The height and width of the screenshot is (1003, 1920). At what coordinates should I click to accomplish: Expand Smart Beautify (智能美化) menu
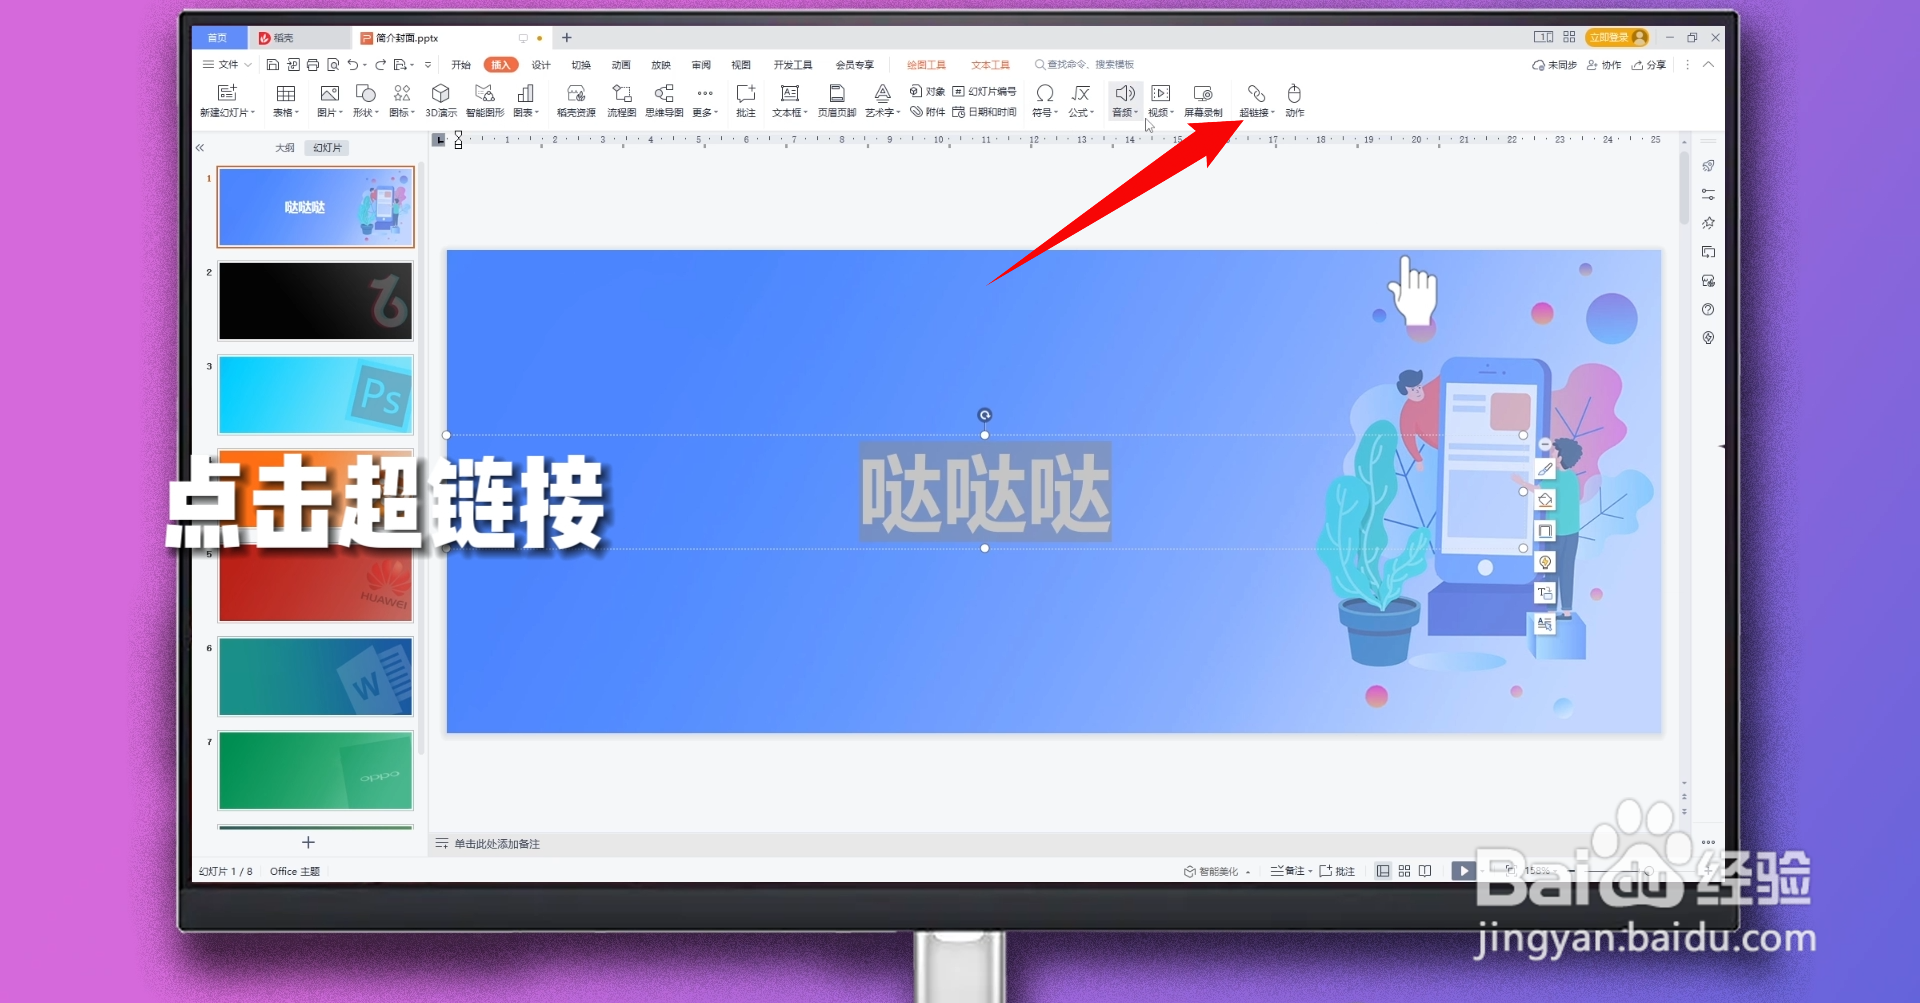tap(1217, 871)
